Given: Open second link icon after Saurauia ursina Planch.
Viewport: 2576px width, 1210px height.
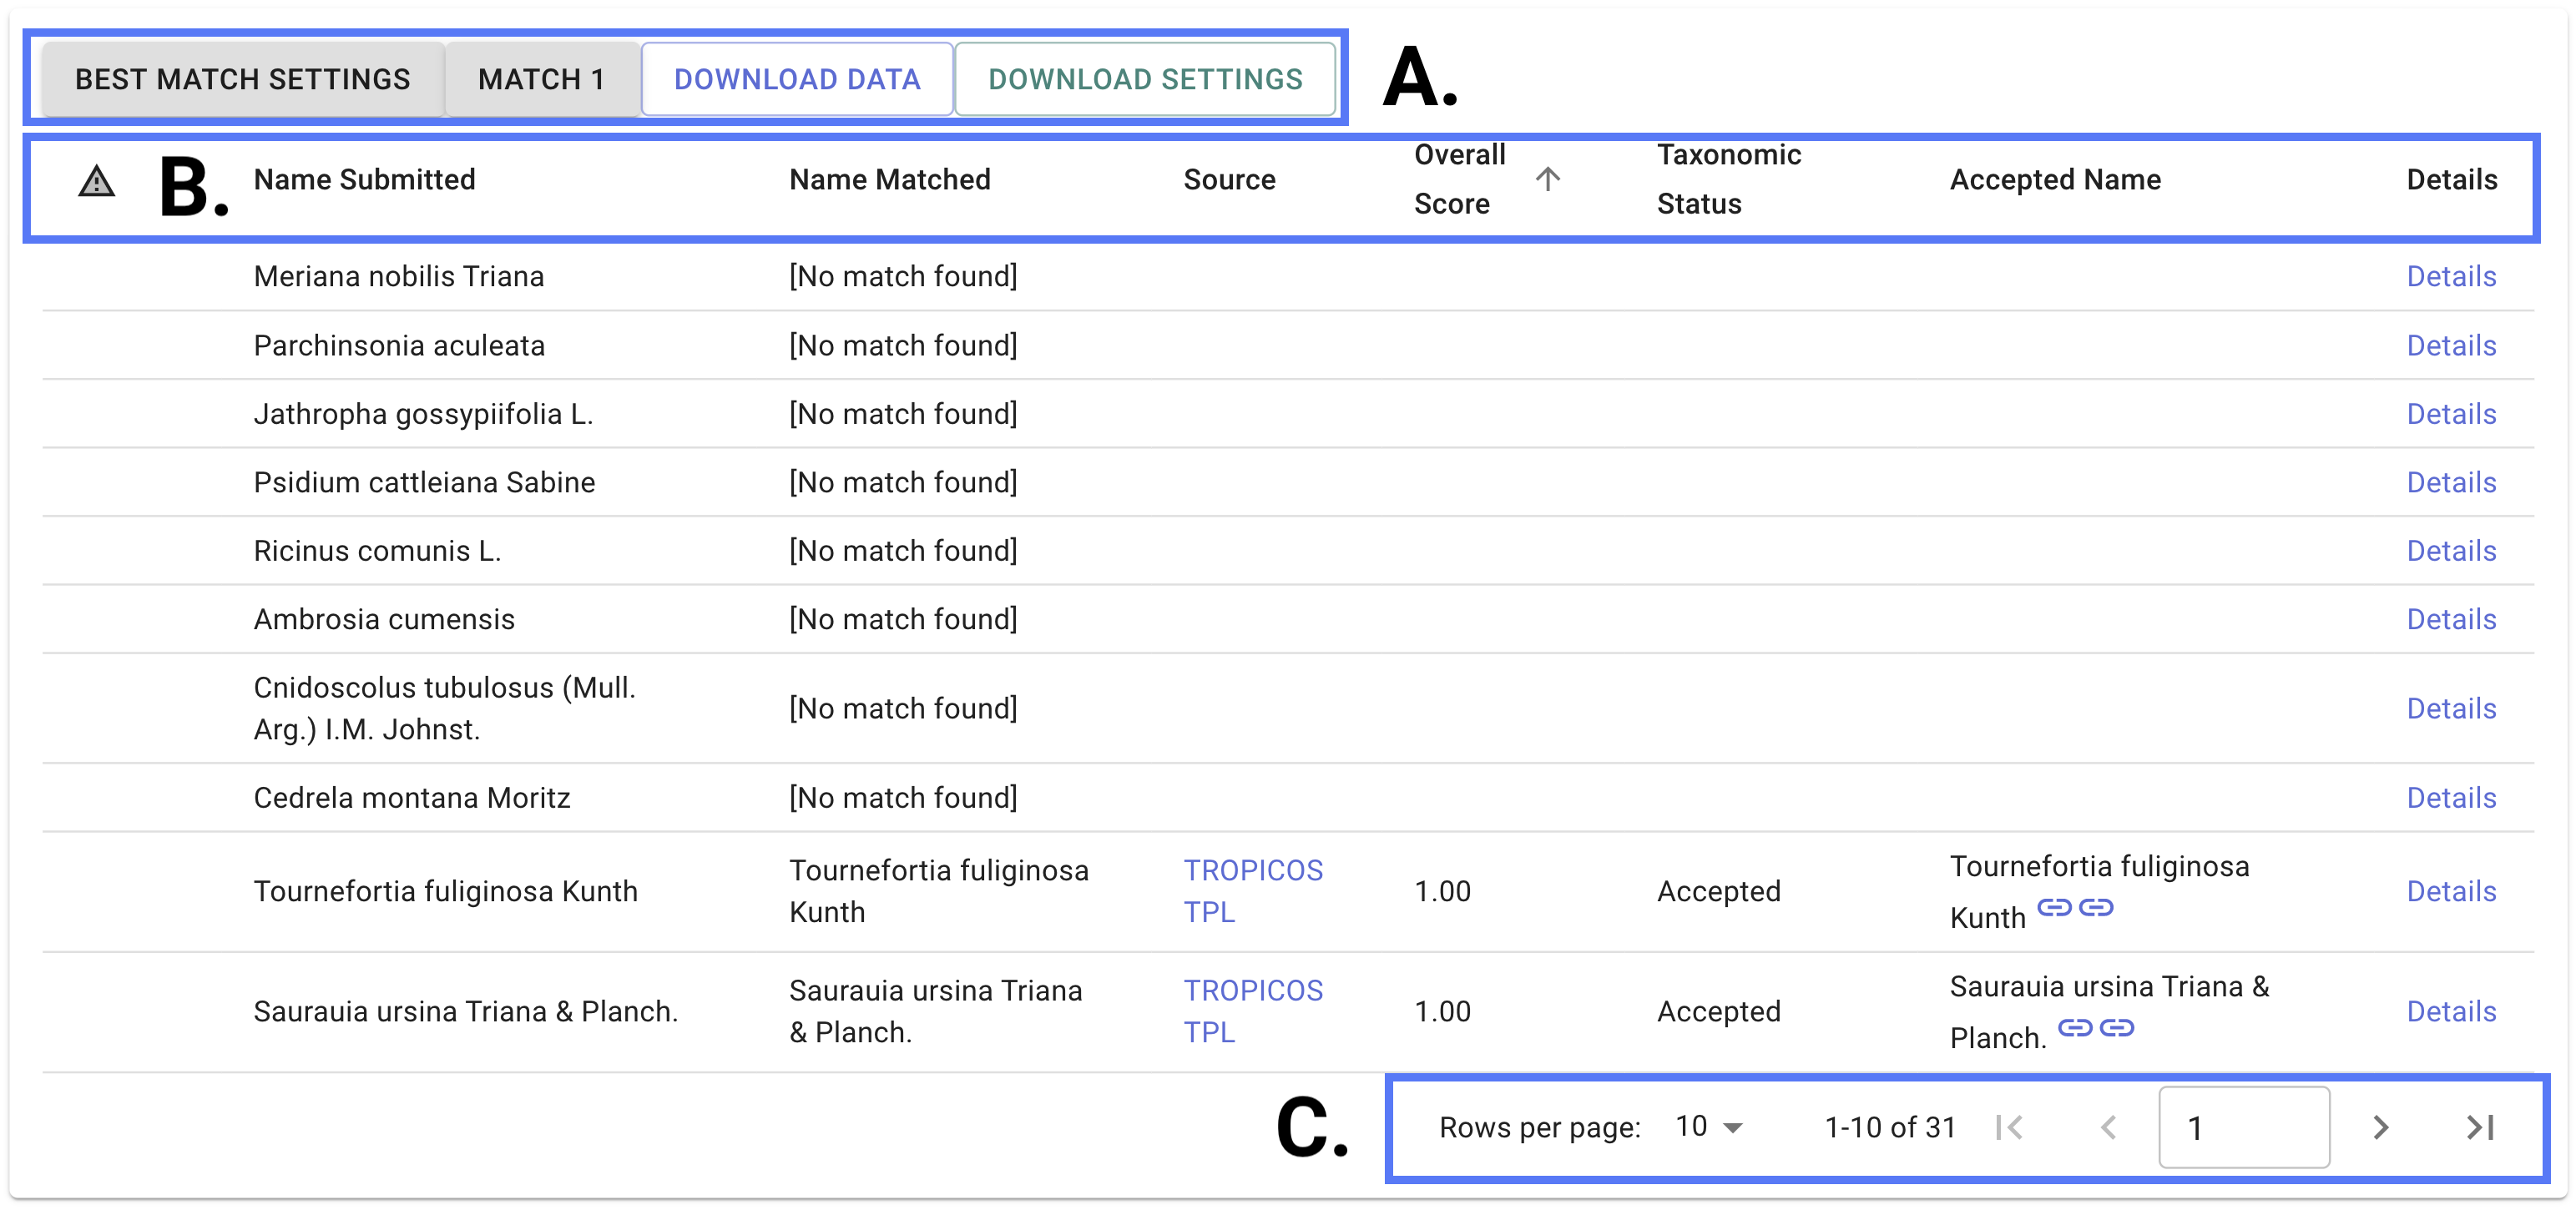Looking at the screenshot, I should [x=2116, y=1027].
